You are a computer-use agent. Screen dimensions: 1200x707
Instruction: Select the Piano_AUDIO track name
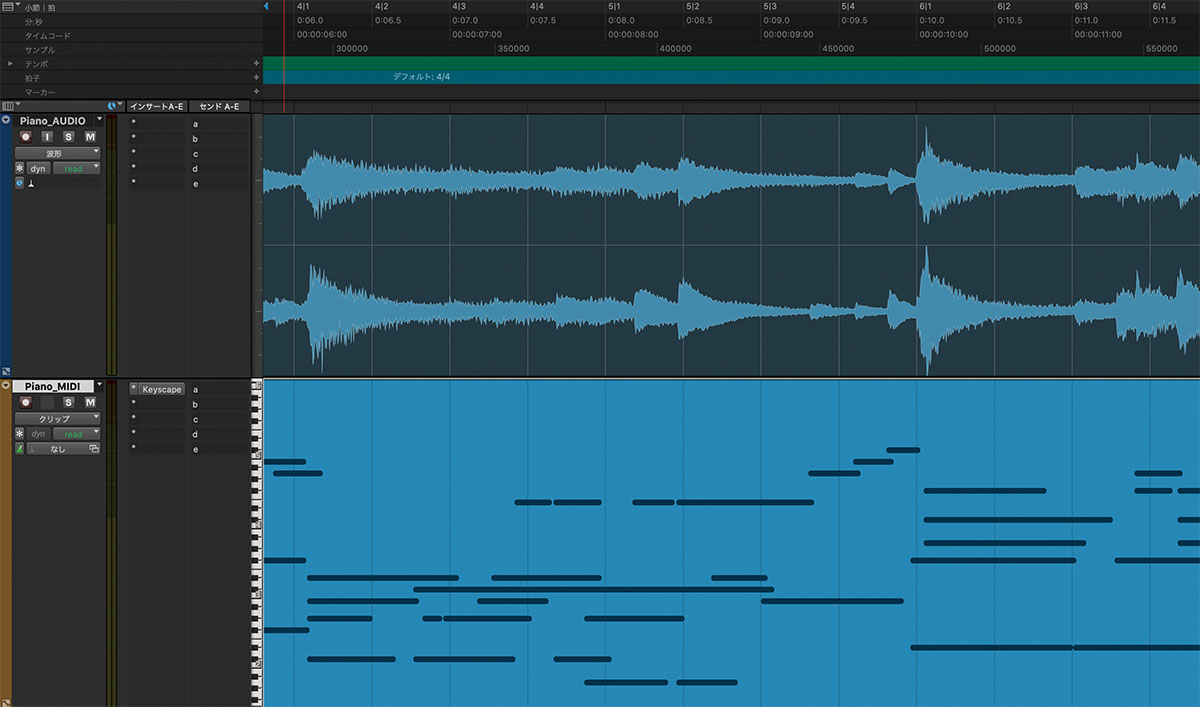53,121
